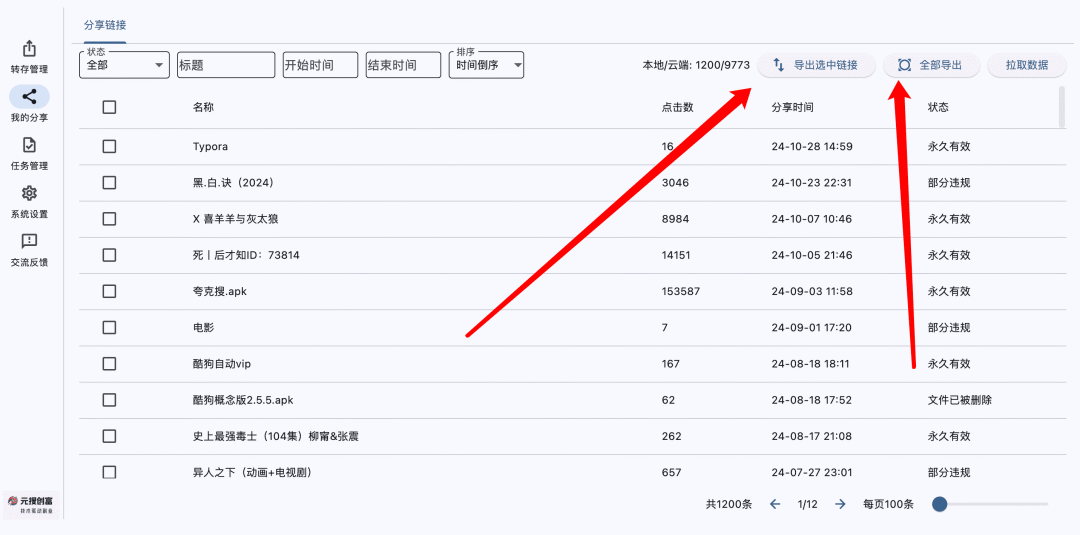Open 任务管理 task icon in sidebar
This screenshot has width=1080, height=535.
(x=29, y=145)
